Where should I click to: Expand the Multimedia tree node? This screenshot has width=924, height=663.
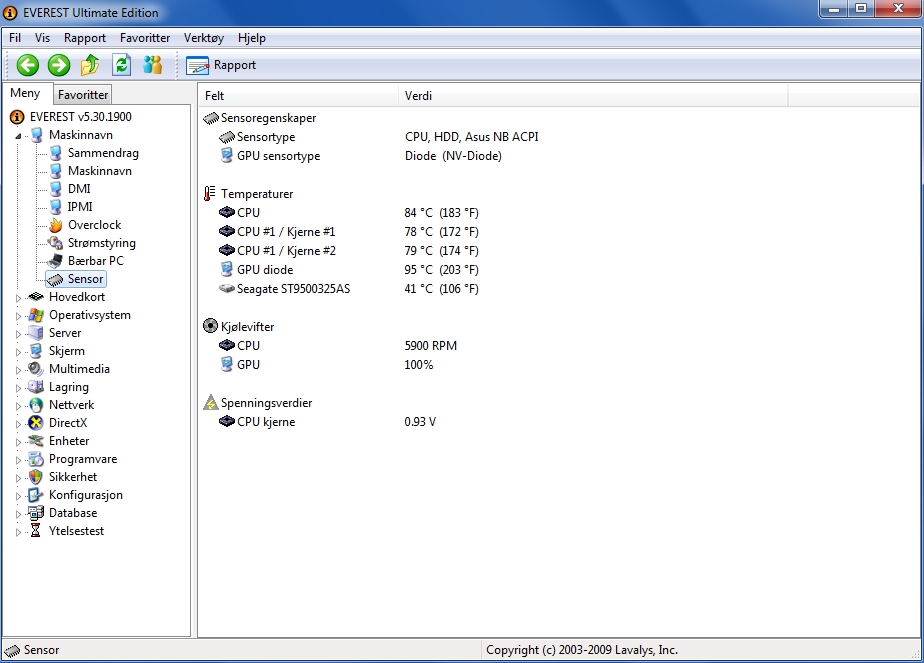pyautogui.click(x=18, y=370)
